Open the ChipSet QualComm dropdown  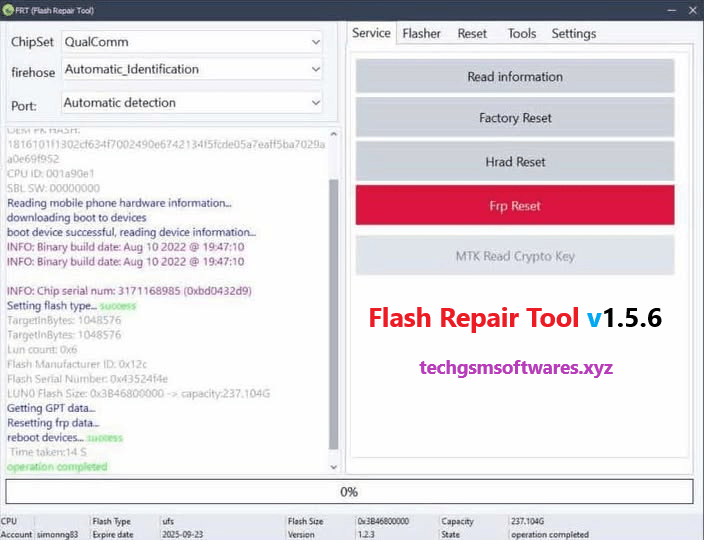coord(192,42)
